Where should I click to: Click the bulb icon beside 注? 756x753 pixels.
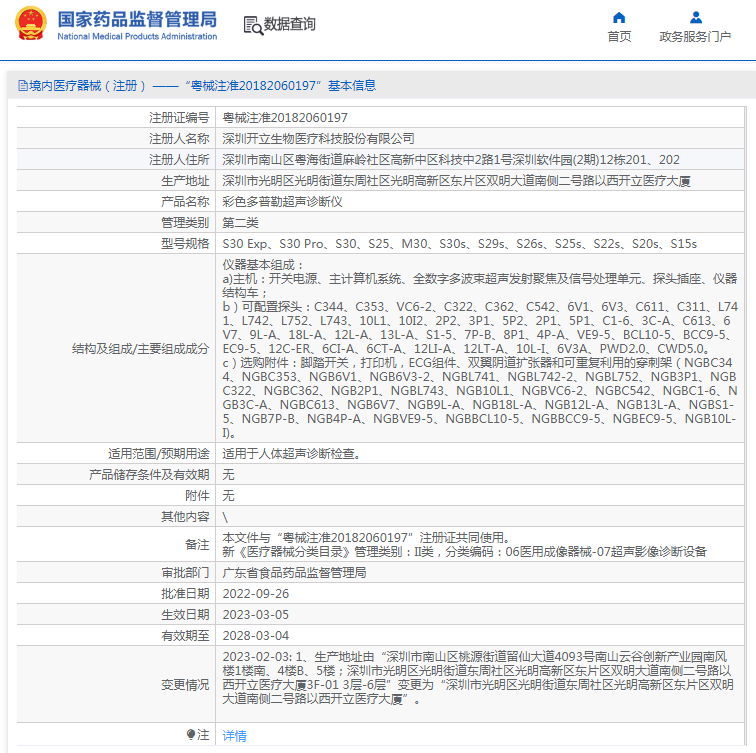tap(191, 734)
